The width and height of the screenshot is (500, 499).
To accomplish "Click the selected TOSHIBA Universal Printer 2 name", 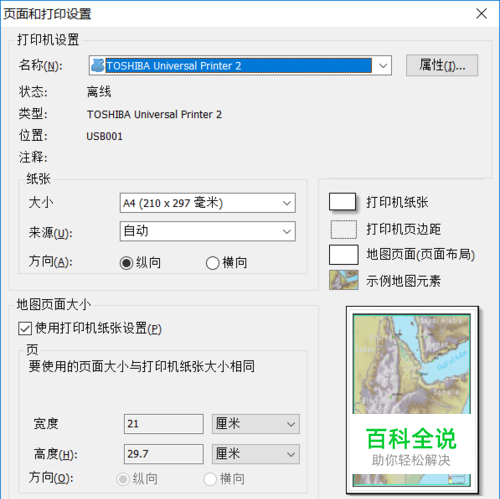I will point(239,65).
